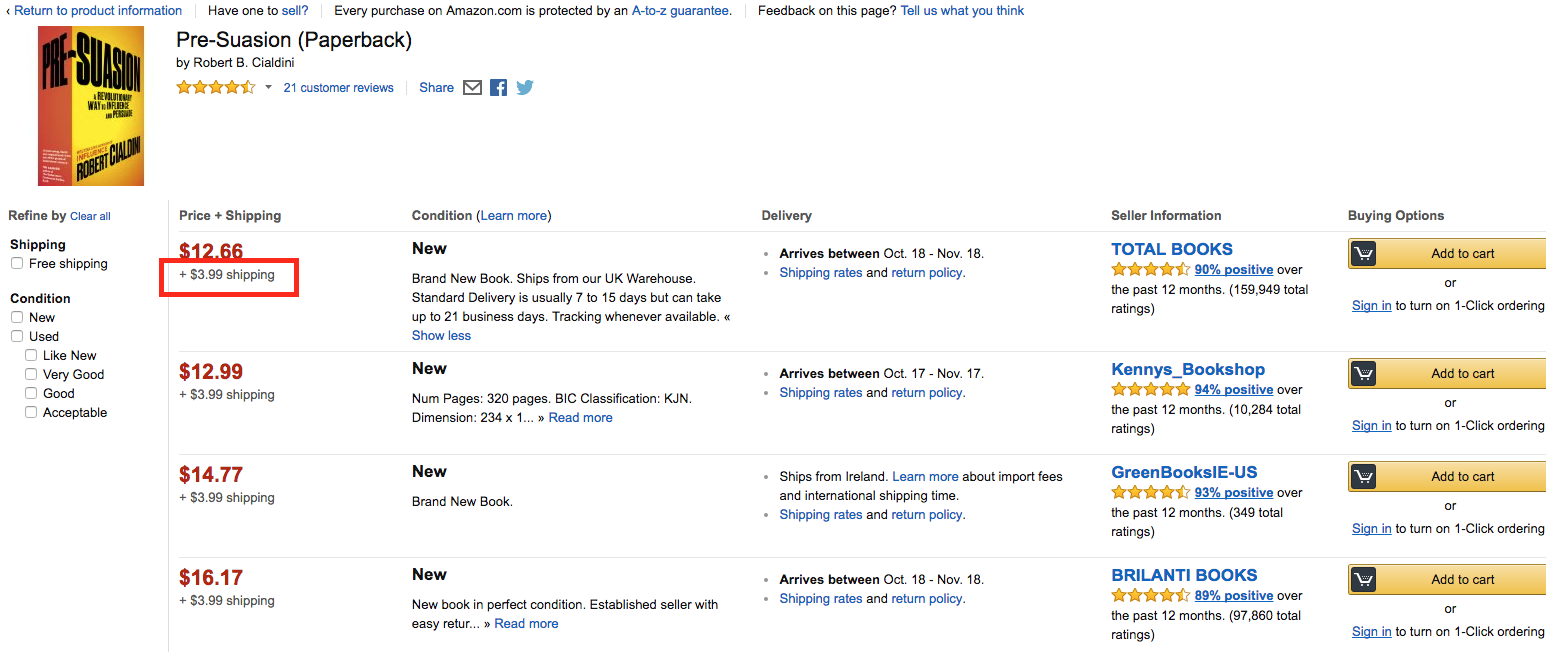This screenshot has width=1546, height=652.
Task: Clear all refine filters
Action: [x=90, y=216]
